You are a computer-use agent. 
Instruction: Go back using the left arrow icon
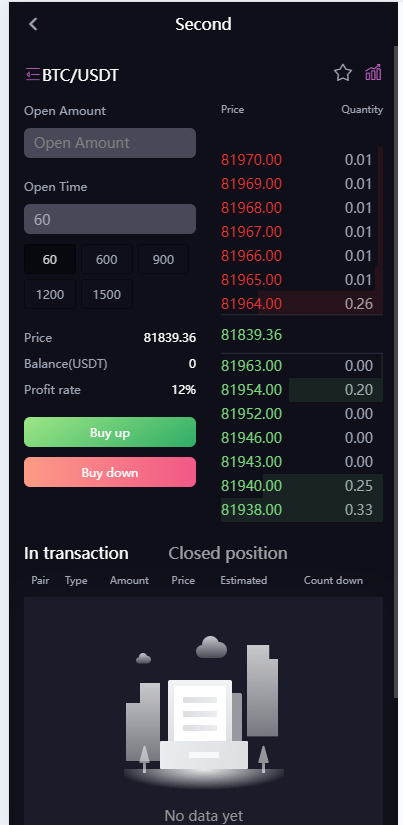coord(33,24)
